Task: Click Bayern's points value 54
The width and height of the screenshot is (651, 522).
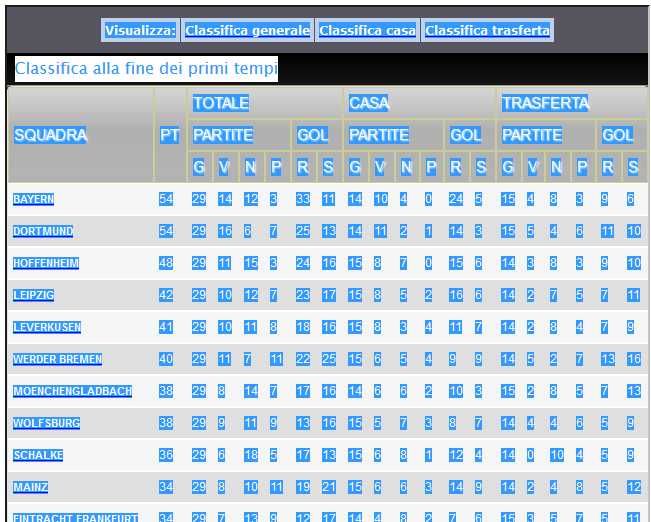Action: tap(166, 199)
